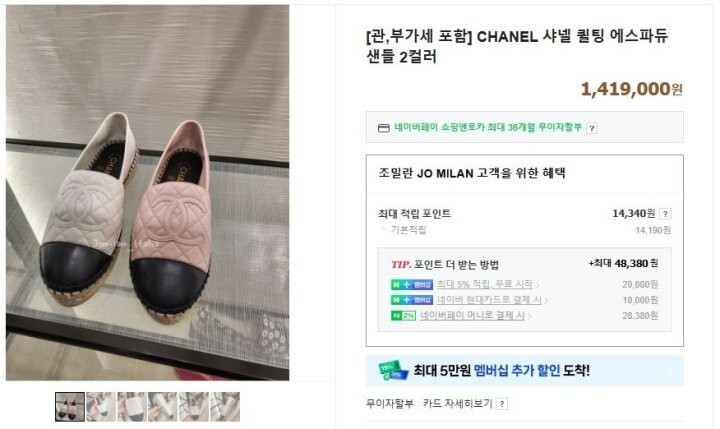
Task: Select third product thumbnail
Action: [x=132, y=406]
